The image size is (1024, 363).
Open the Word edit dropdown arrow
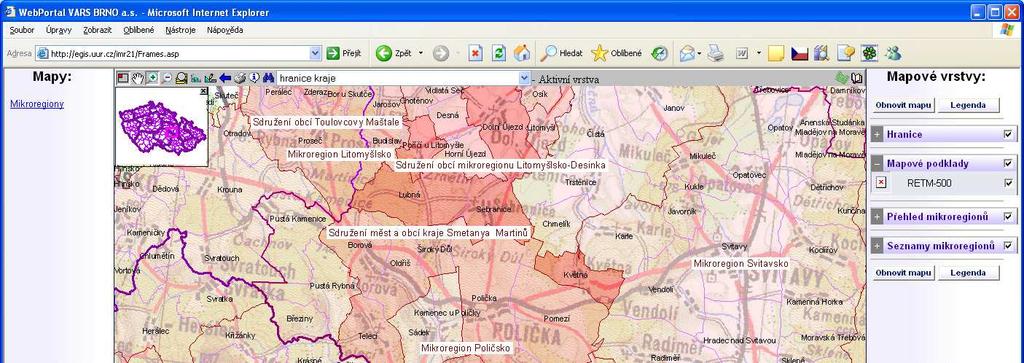759,54
